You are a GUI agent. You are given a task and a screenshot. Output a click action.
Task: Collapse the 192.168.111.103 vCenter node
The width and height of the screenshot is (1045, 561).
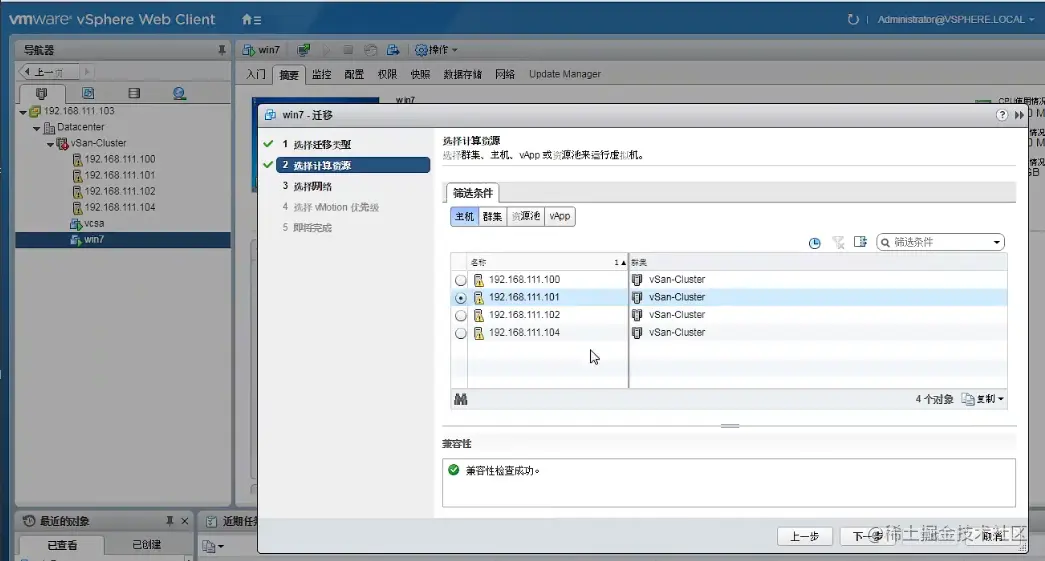[23, 112]
